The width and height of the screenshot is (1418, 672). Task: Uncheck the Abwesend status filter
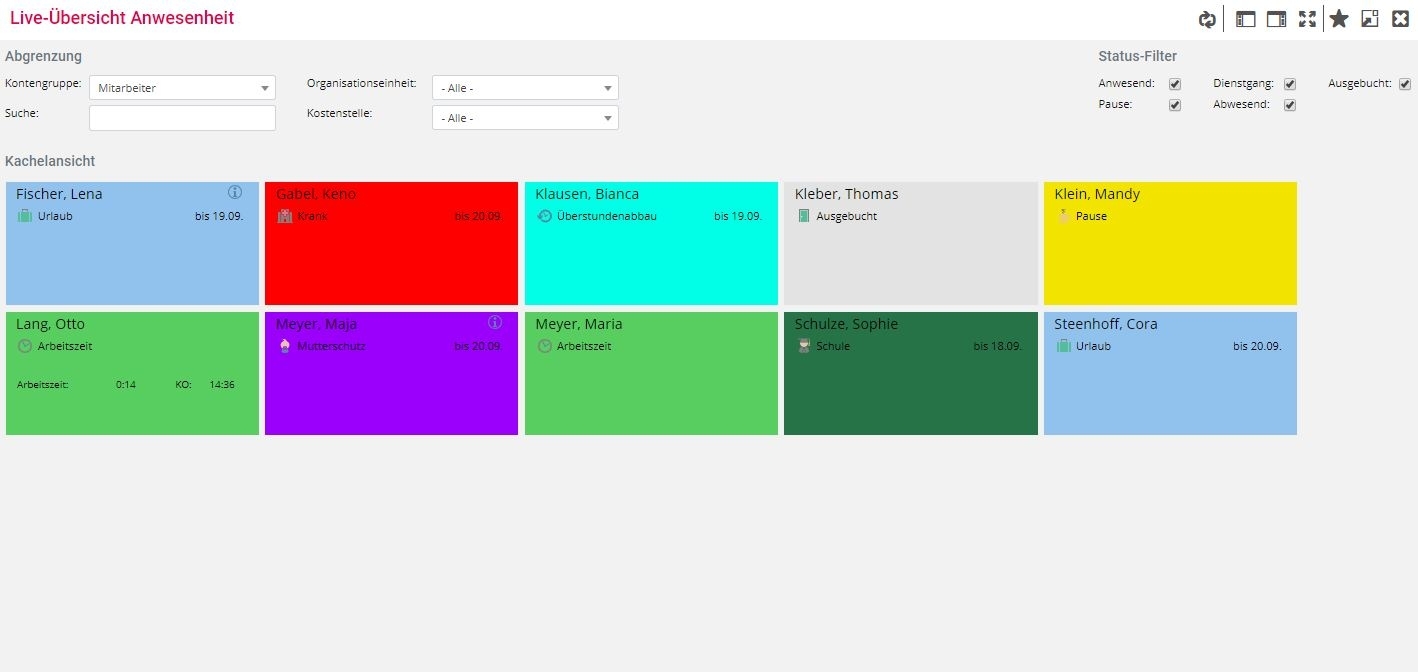(1290, 105)
